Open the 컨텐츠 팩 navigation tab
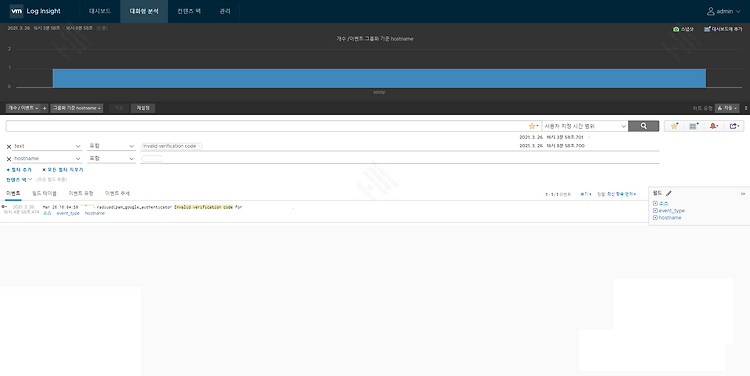Viewport: 750px width, 376px height. click(189, 11)
